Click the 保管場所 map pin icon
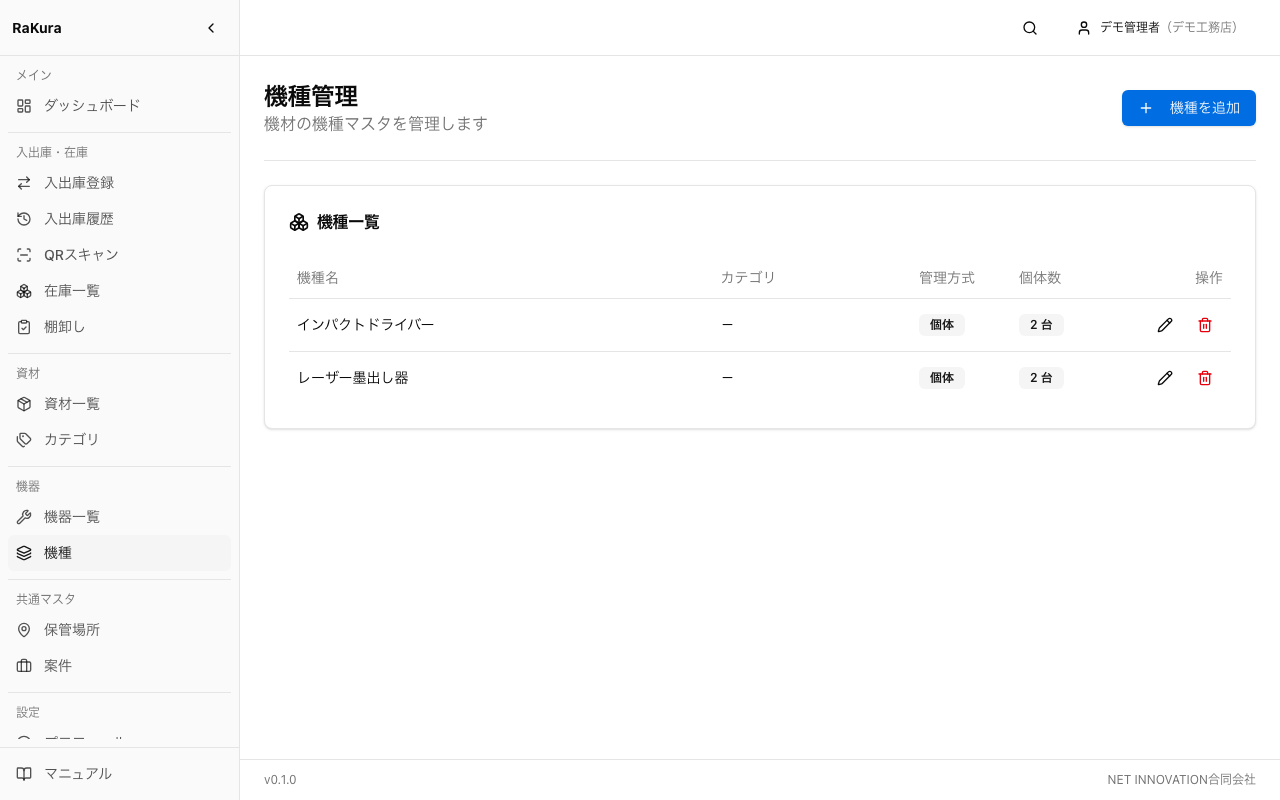 [x=24, y=630]
